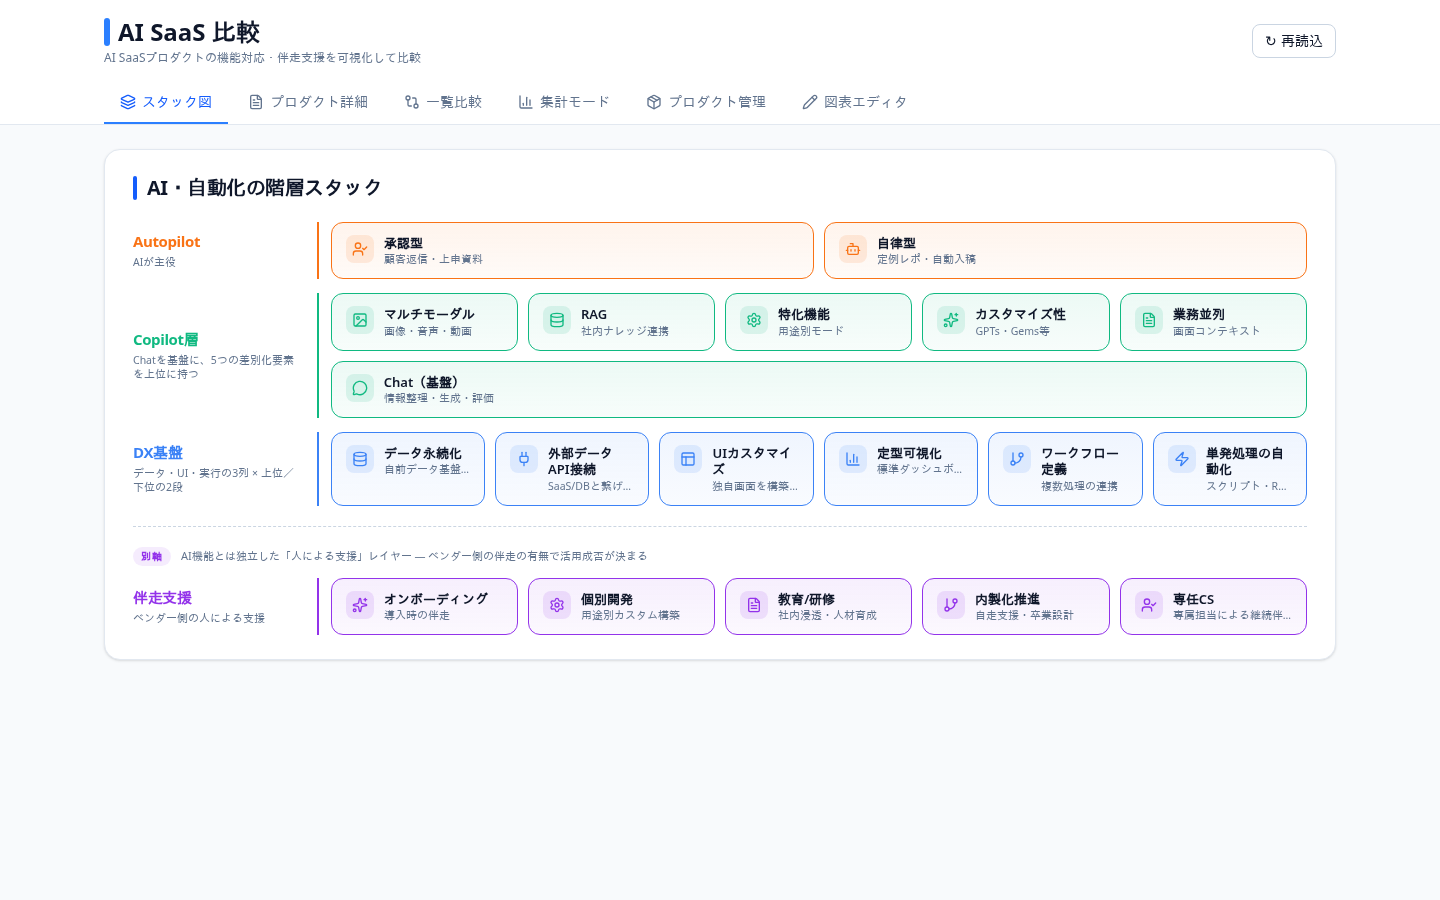Click the UIカスタマイズ card title
The image size is (1440, 900).
751,461
